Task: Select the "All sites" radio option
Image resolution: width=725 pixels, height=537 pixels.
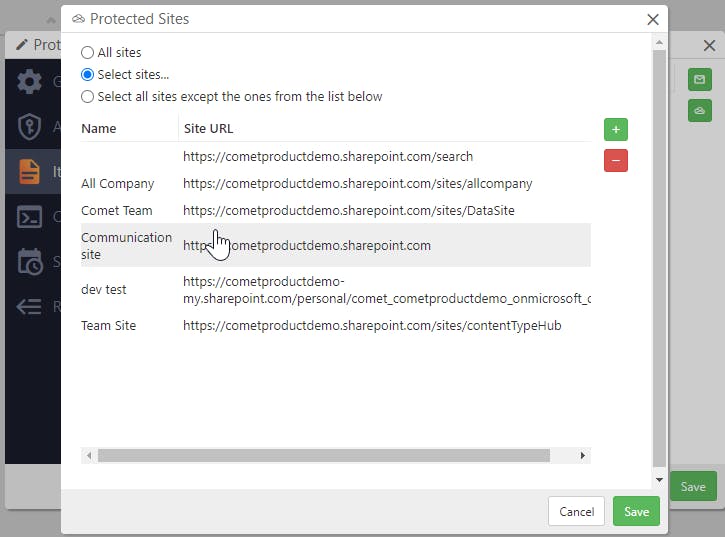Action: click(x=88, y=52)
